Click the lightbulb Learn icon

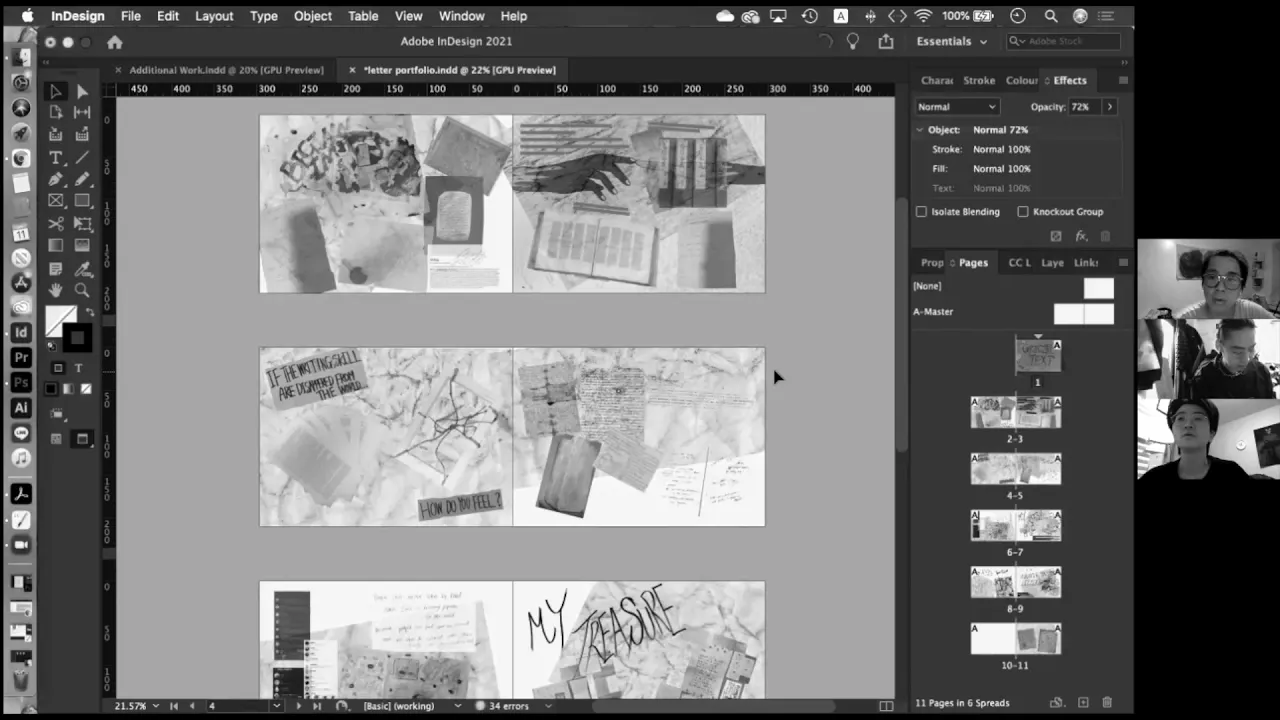coord(853,41)
